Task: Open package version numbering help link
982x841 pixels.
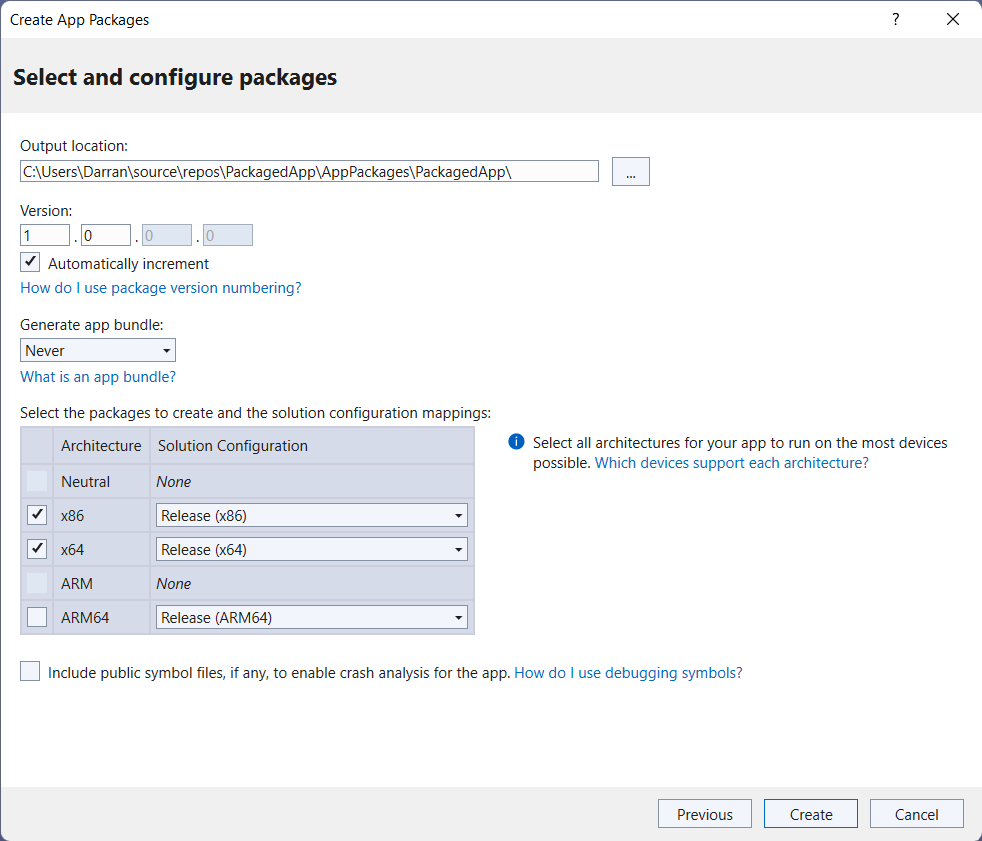Action: (x=160, y=287)
